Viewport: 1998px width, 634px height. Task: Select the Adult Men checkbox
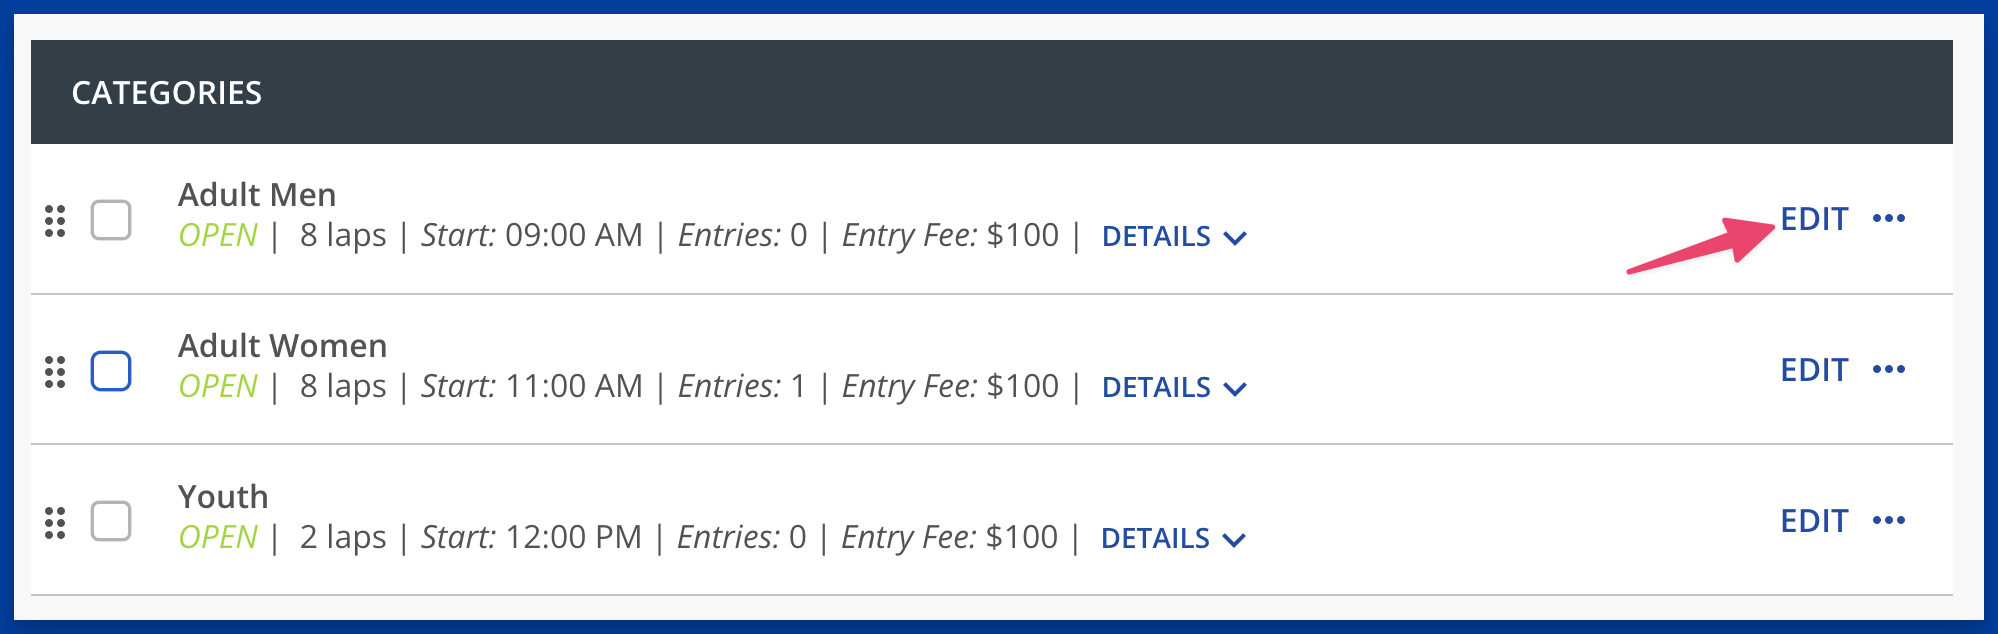coord(111,220)
